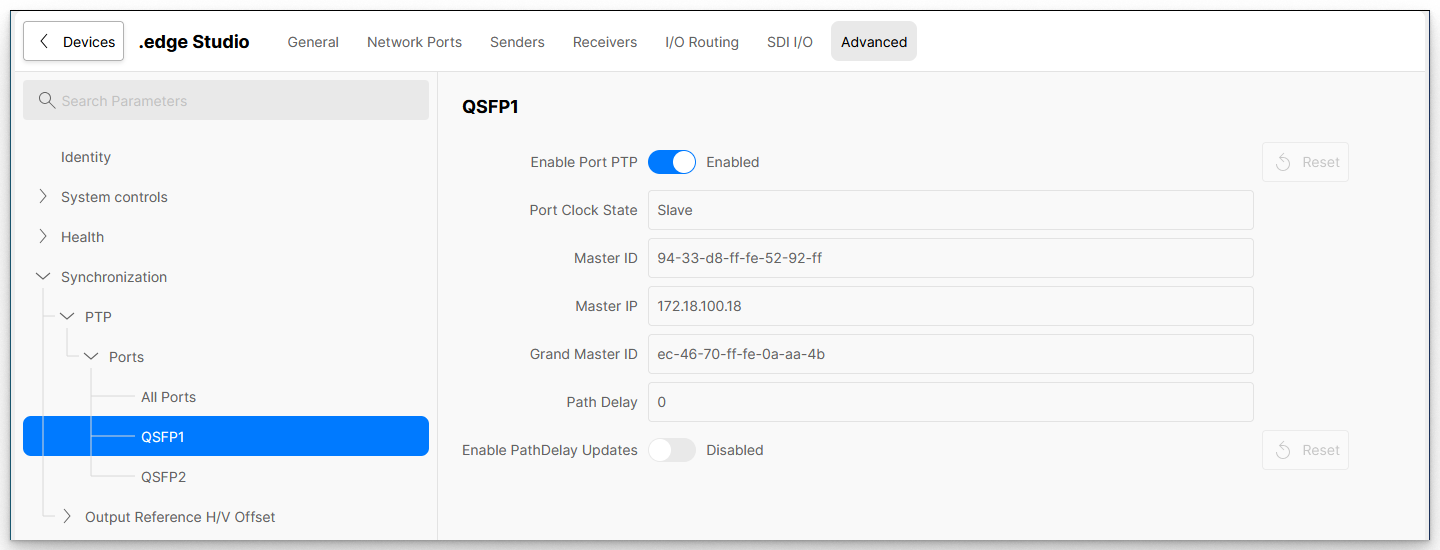Expand the Health section chevron

(43, 237)
